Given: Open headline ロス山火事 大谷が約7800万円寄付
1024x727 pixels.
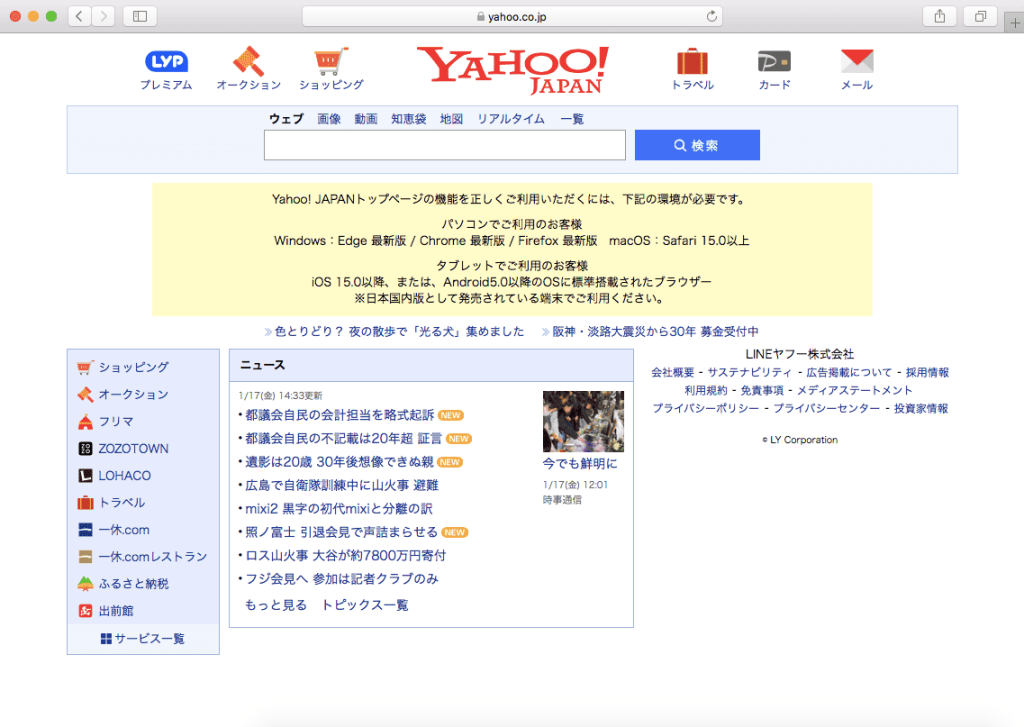Looking at the screenshot, I should (345, 555).
